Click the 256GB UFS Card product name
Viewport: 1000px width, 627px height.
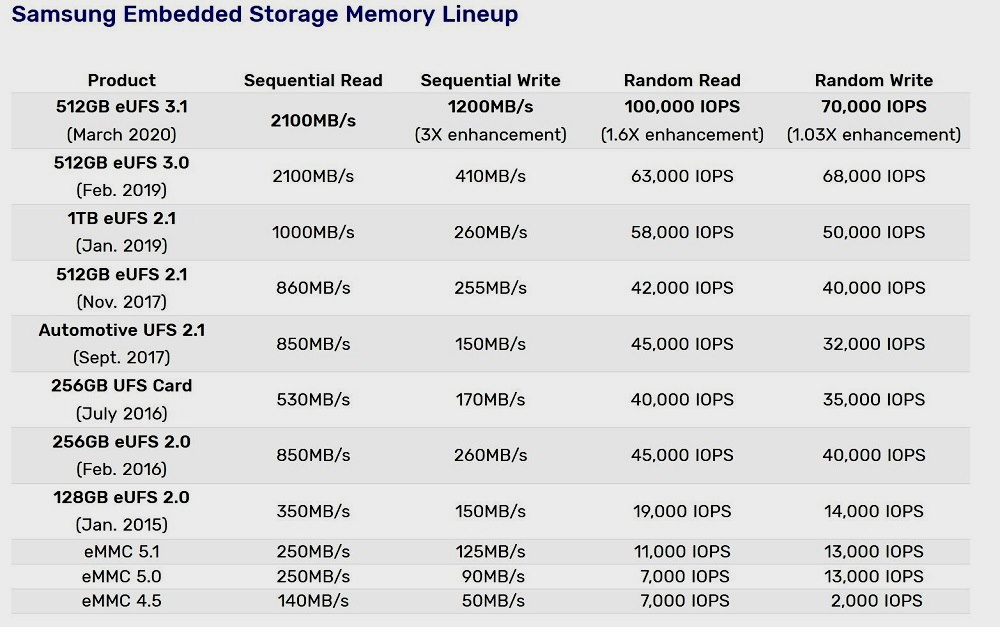(x=122, y=386)
